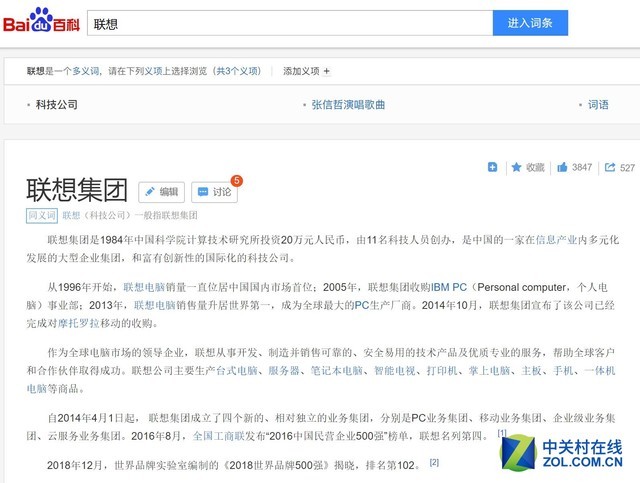Click the 进入词条 button
Viewport: 640px width, 483px height.
coord(530,23)
